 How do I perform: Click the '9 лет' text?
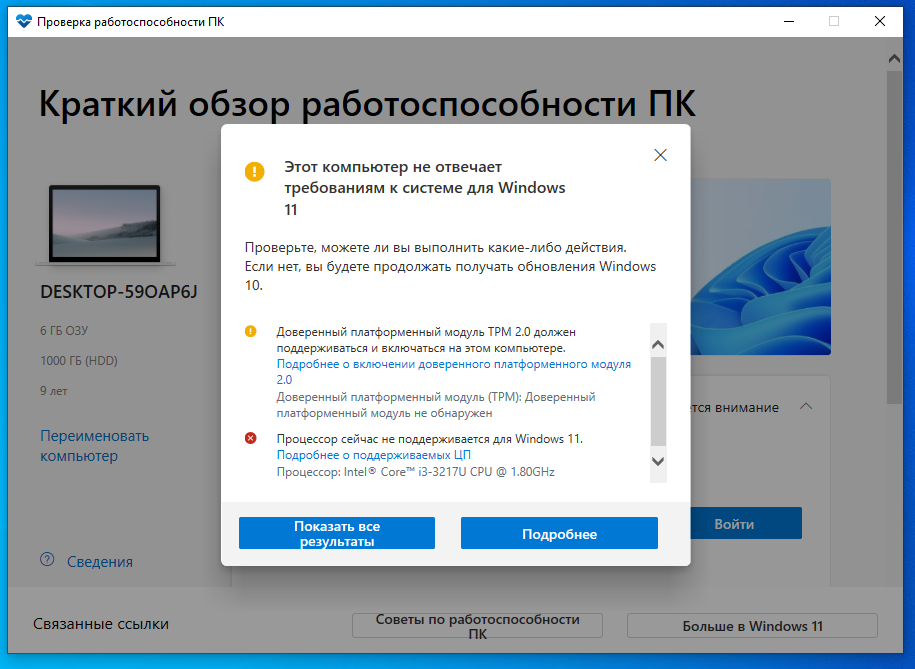[54, 391]
